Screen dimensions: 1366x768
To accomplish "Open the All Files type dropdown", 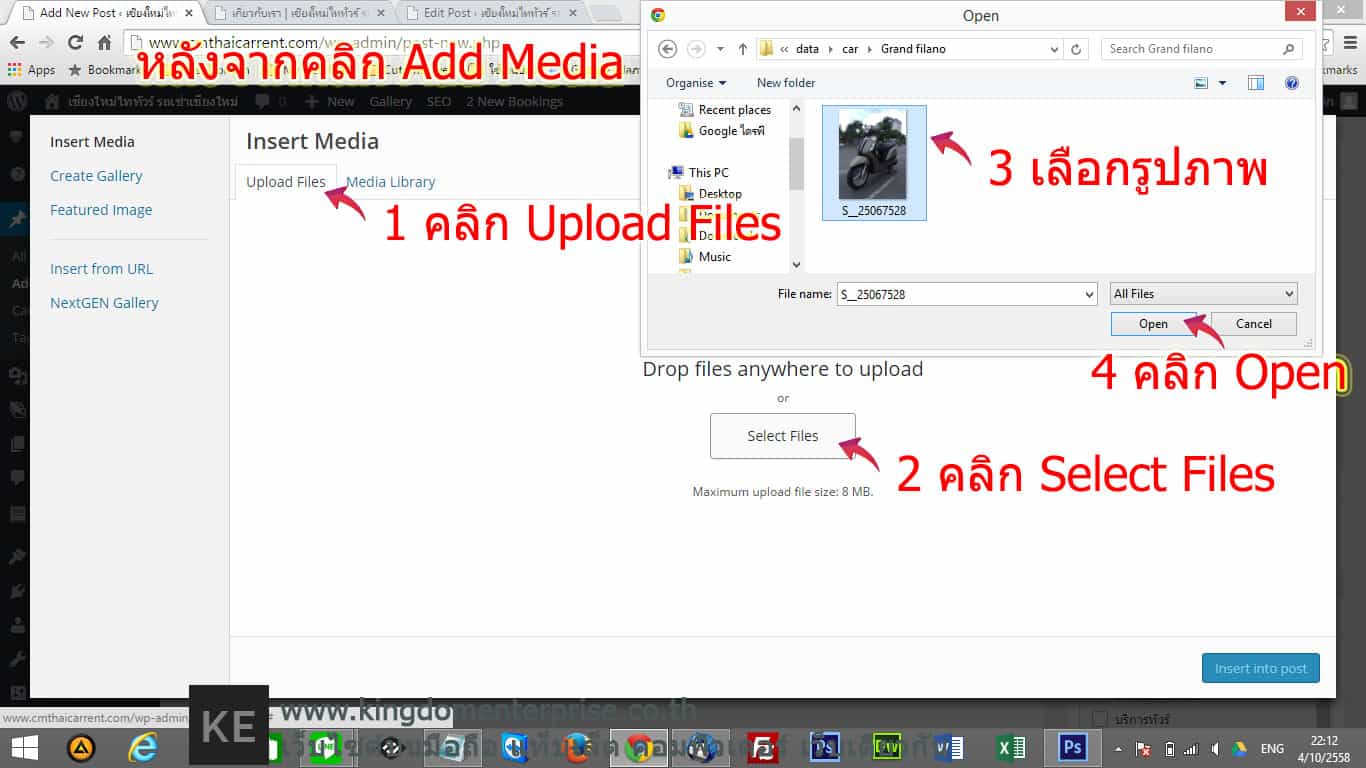I will pyautogui.click(x=1203, y=294).
